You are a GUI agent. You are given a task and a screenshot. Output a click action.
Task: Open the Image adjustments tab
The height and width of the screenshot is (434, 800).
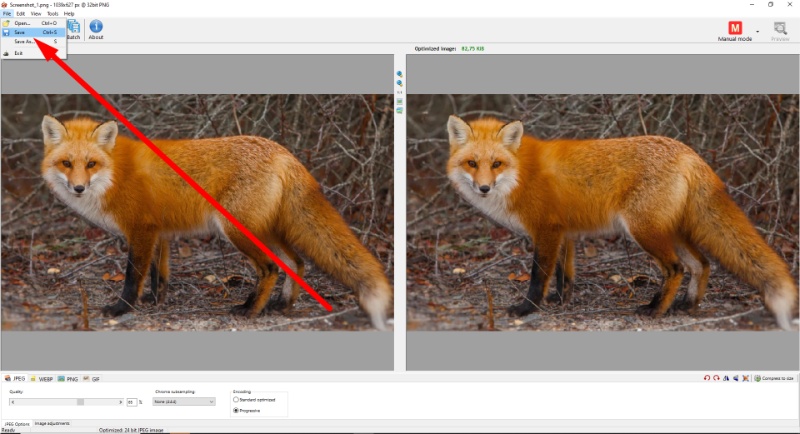52,423
